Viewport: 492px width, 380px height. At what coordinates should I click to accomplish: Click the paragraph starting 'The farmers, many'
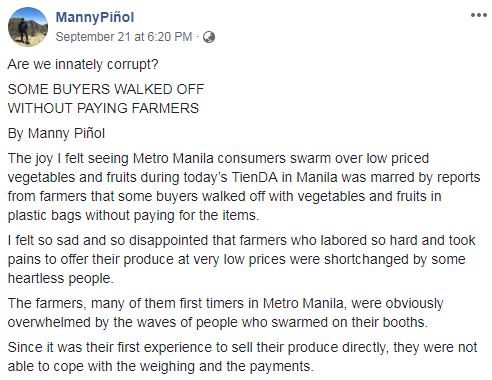coord(226,313)
